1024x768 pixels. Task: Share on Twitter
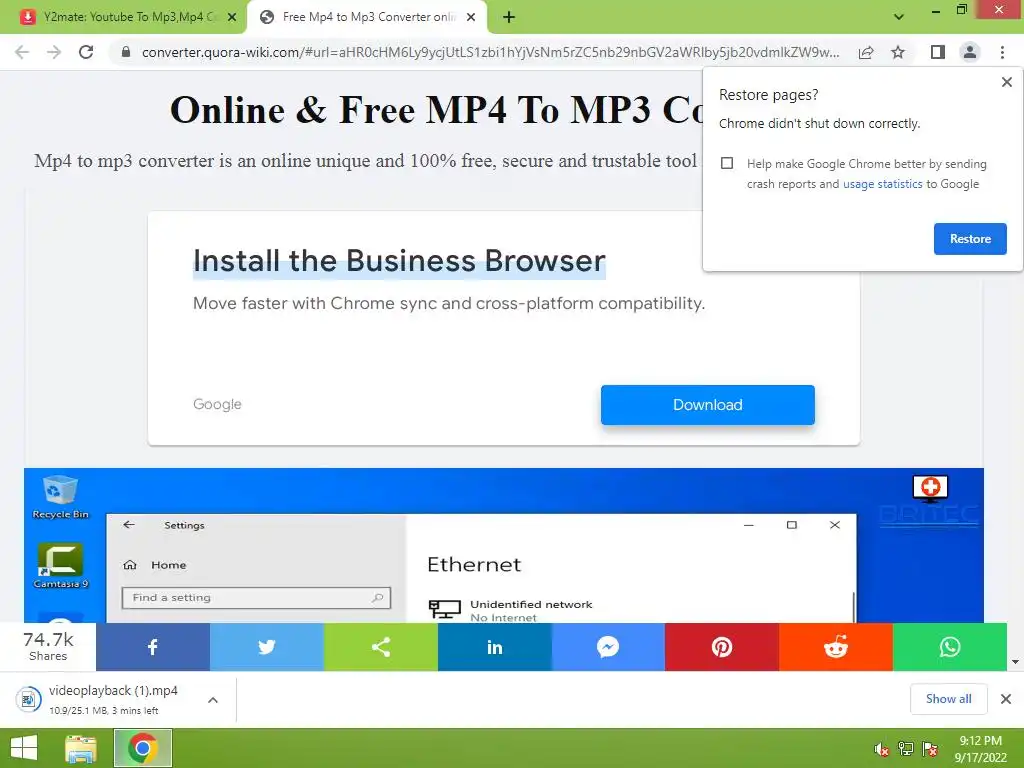coord(266,647)
